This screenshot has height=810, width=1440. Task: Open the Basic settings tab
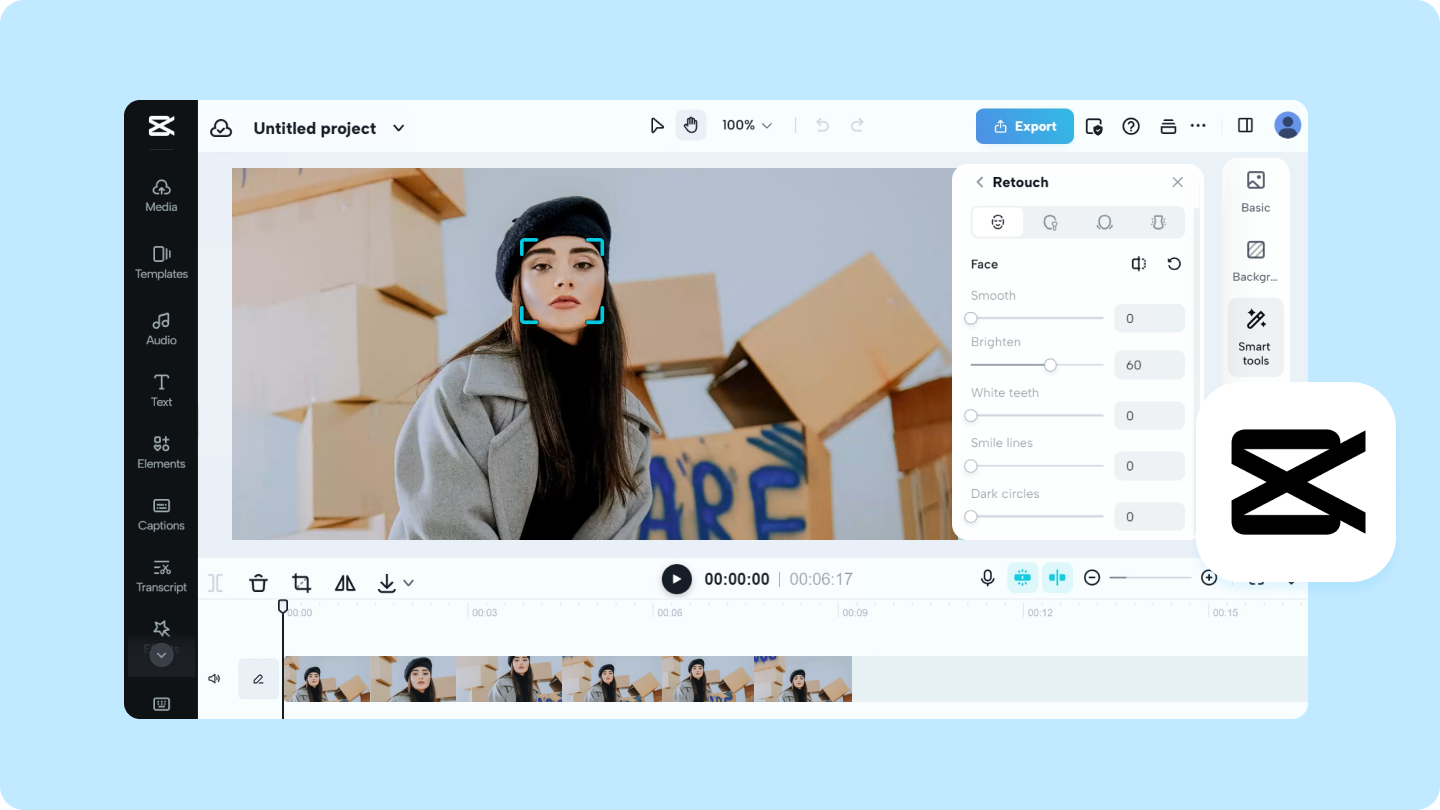click(1256, 192)
